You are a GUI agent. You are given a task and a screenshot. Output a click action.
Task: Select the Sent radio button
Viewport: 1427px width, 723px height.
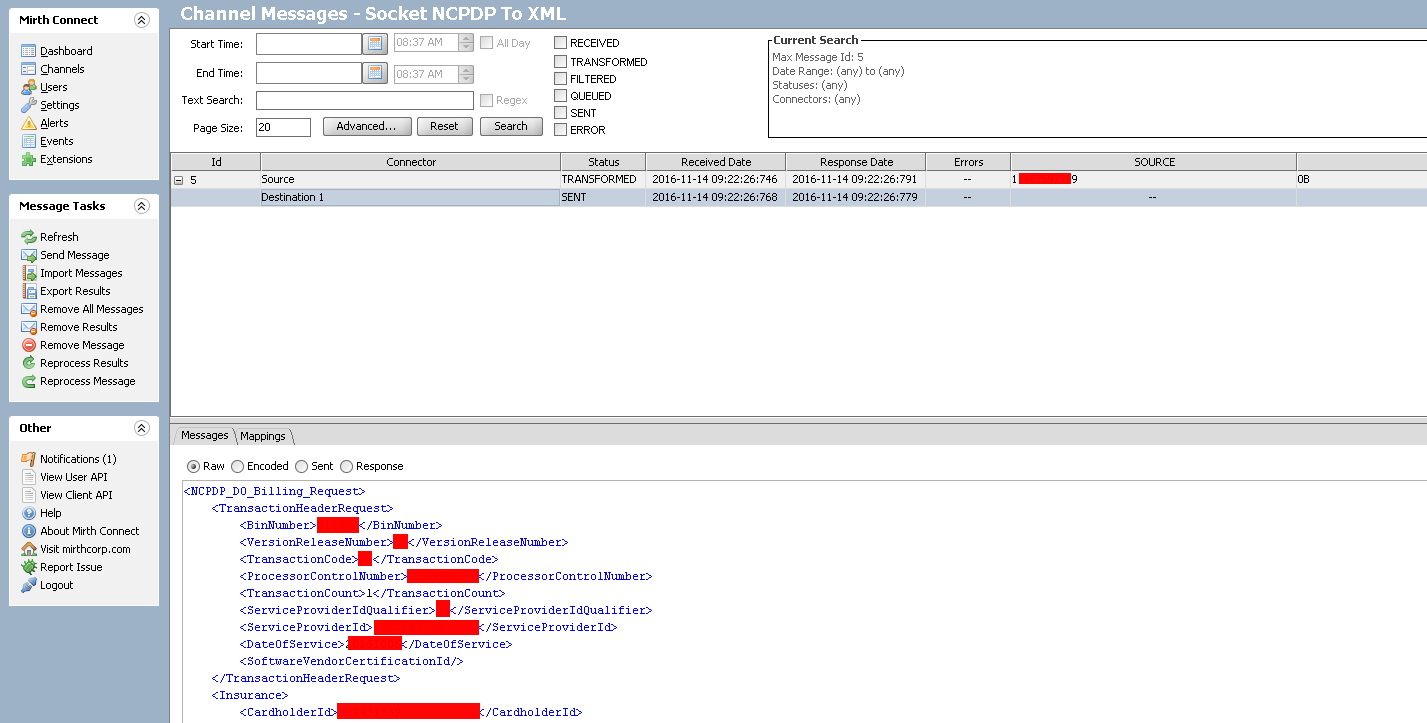301,466
